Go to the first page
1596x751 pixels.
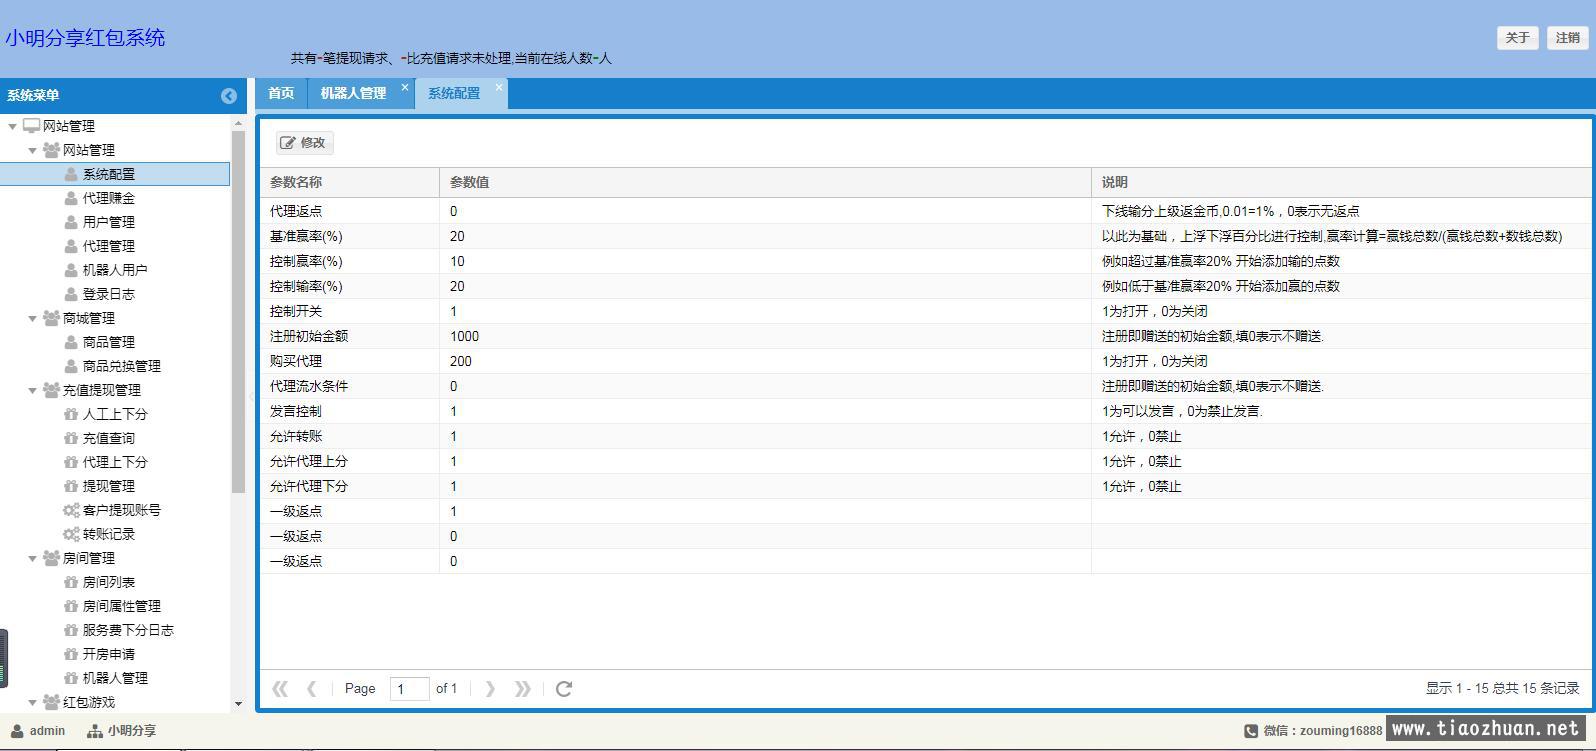[280, 688]
